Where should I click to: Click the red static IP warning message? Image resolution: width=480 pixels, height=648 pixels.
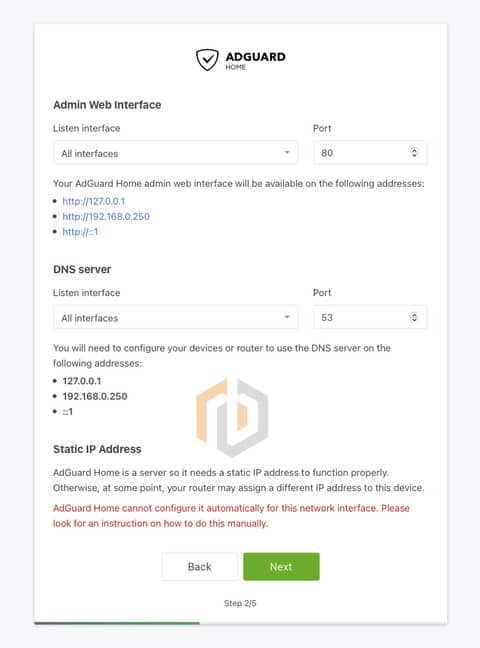pyautogui.click(x=231, y=516)
